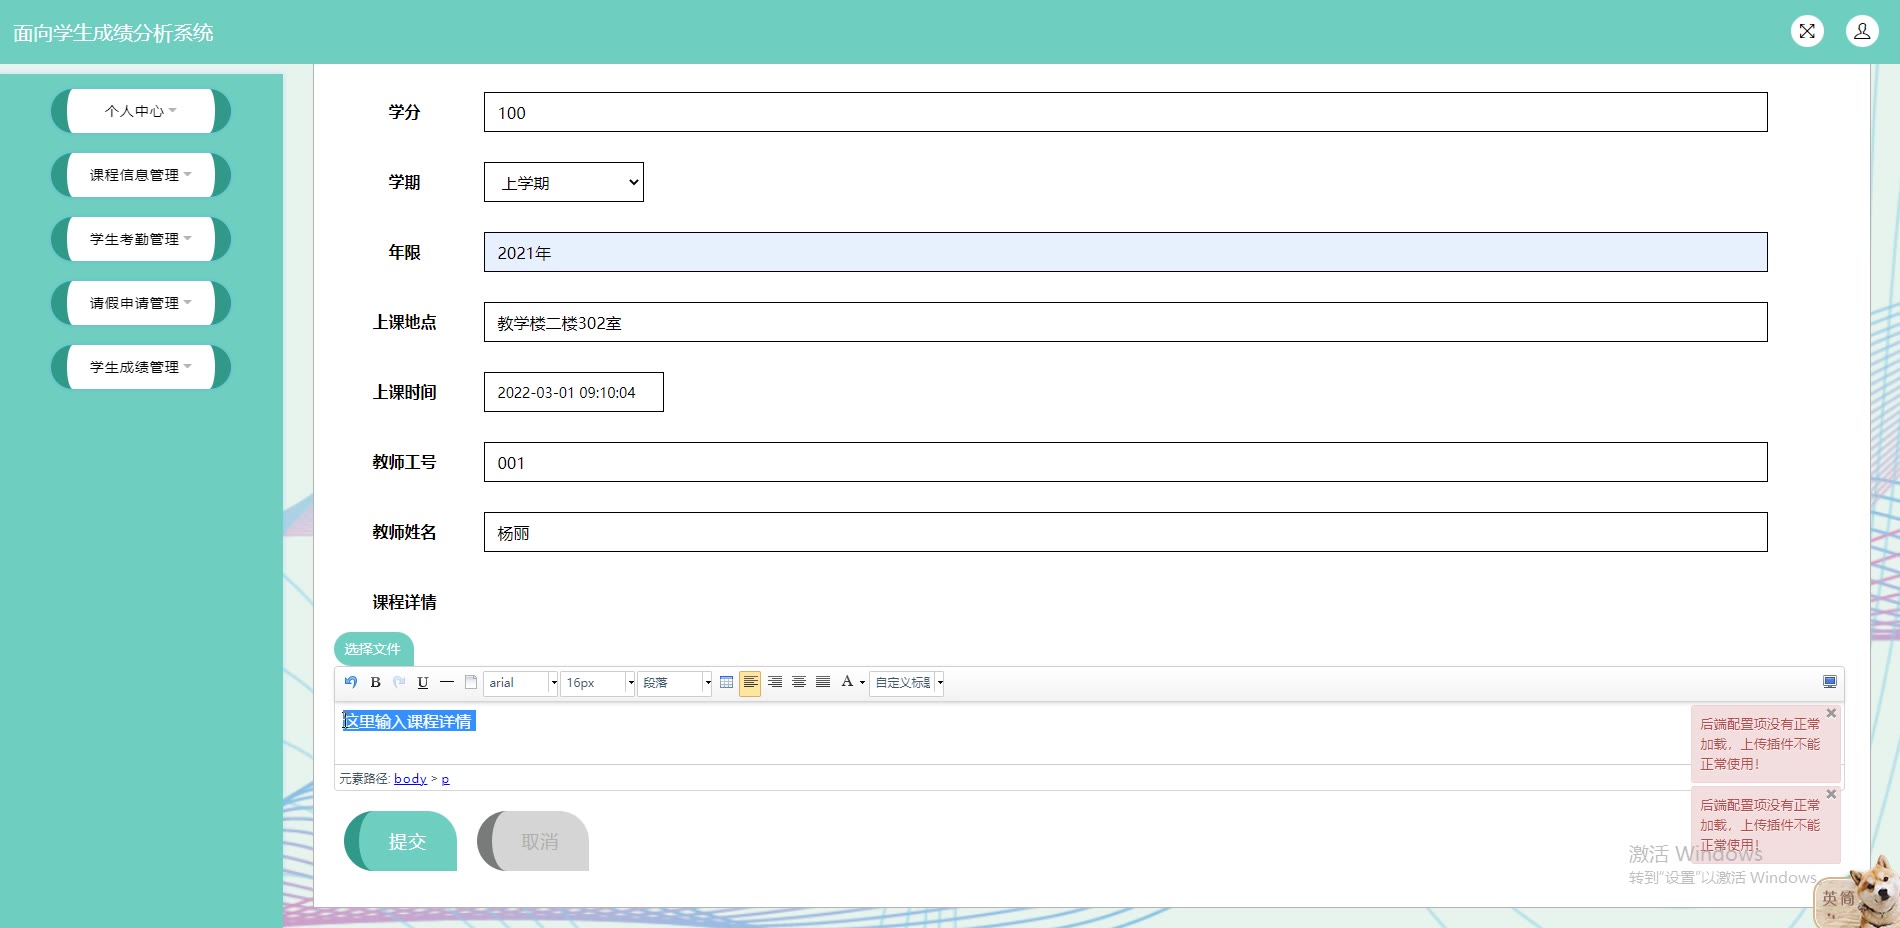Click the body link in element path
The image size is (1900, 928).
[410, 779]
